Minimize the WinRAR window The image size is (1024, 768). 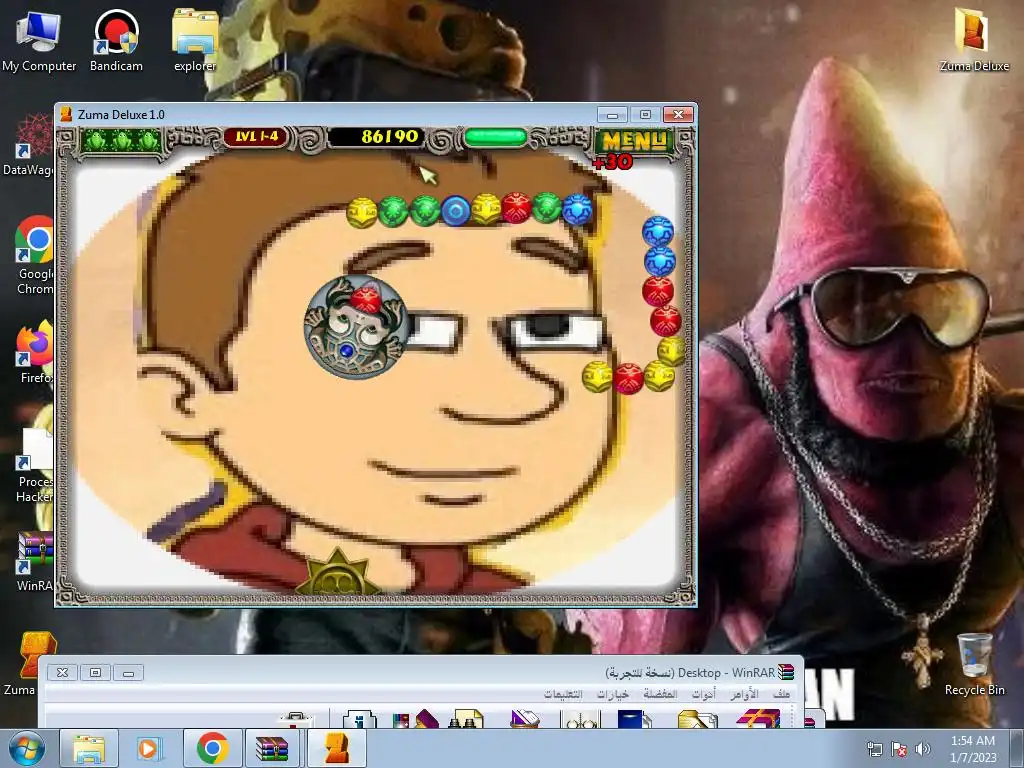(129, 673)
